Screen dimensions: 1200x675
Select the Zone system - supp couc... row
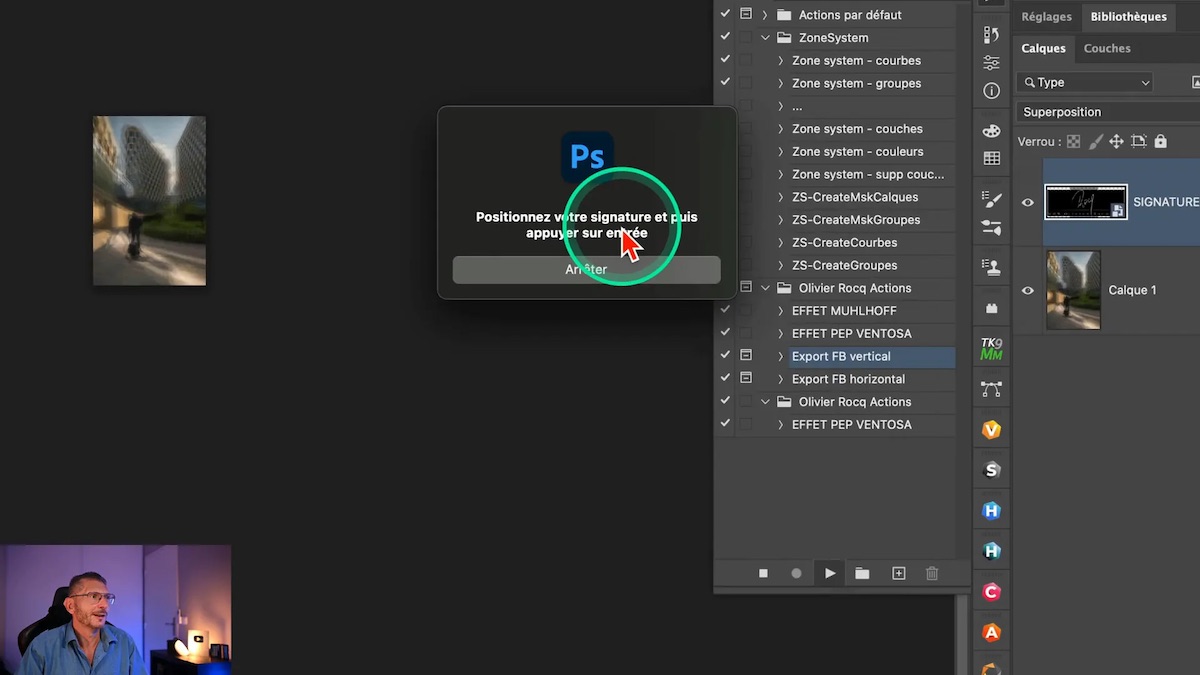click(x=867, y=174)
